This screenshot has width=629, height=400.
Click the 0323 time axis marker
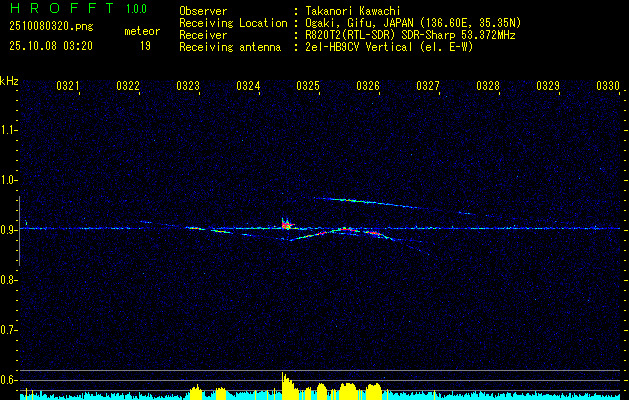(188, 86)
